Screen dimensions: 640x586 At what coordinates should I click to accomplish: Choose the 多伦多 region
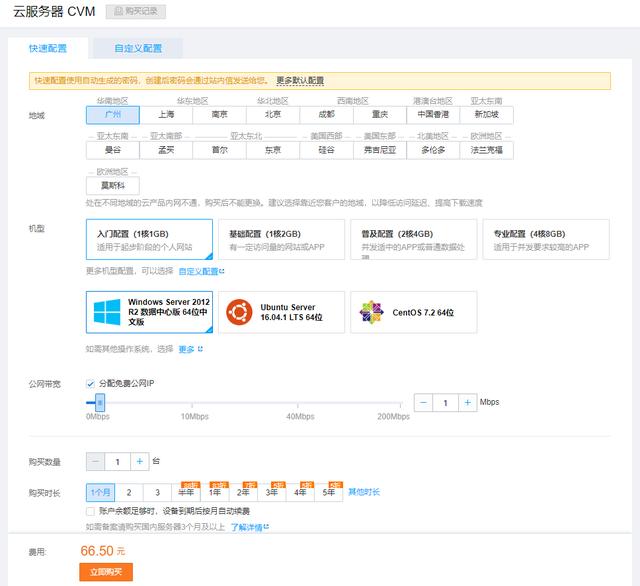click(433, 150)
